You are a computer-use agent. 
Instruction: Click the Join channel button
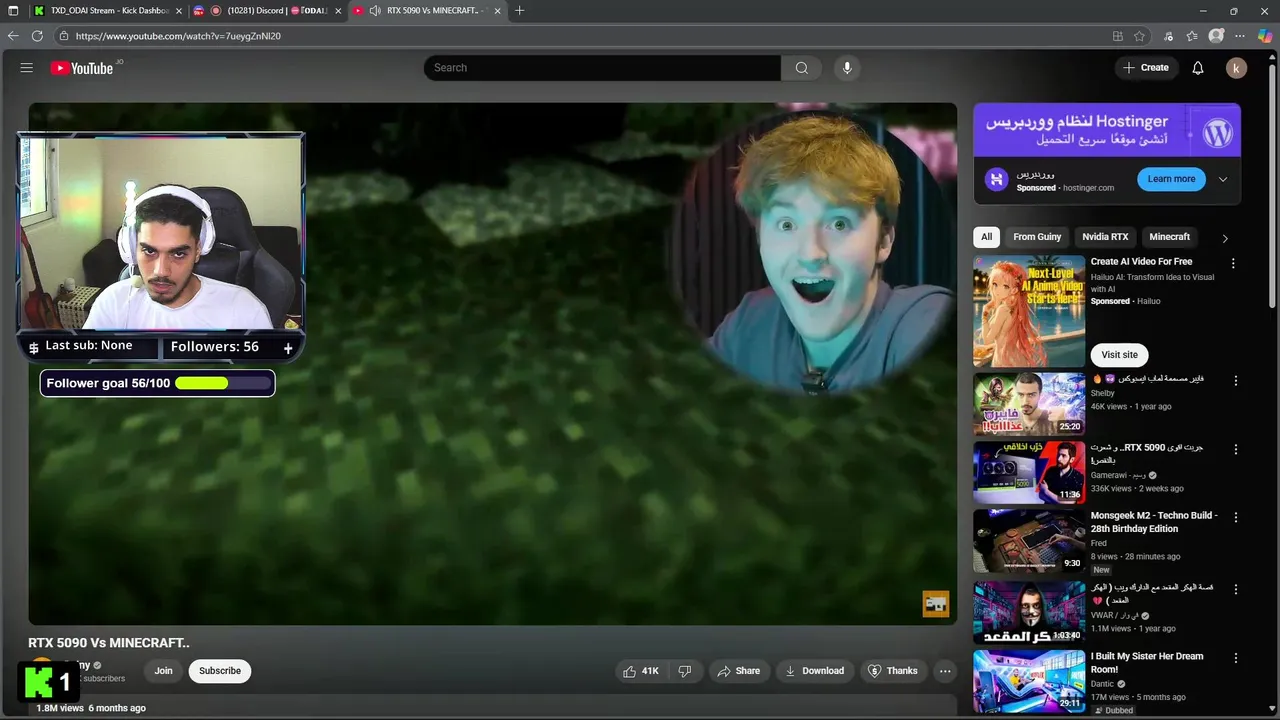(163, 671)
